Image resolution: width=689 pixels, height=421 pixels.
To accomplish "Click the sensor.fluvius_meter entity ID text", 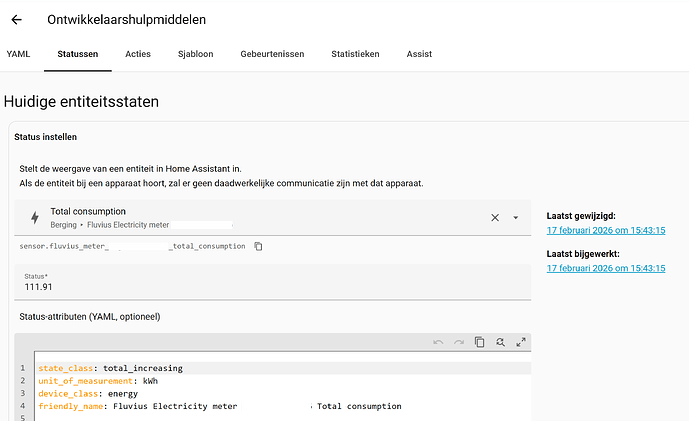I will click(x=132, y=246).
